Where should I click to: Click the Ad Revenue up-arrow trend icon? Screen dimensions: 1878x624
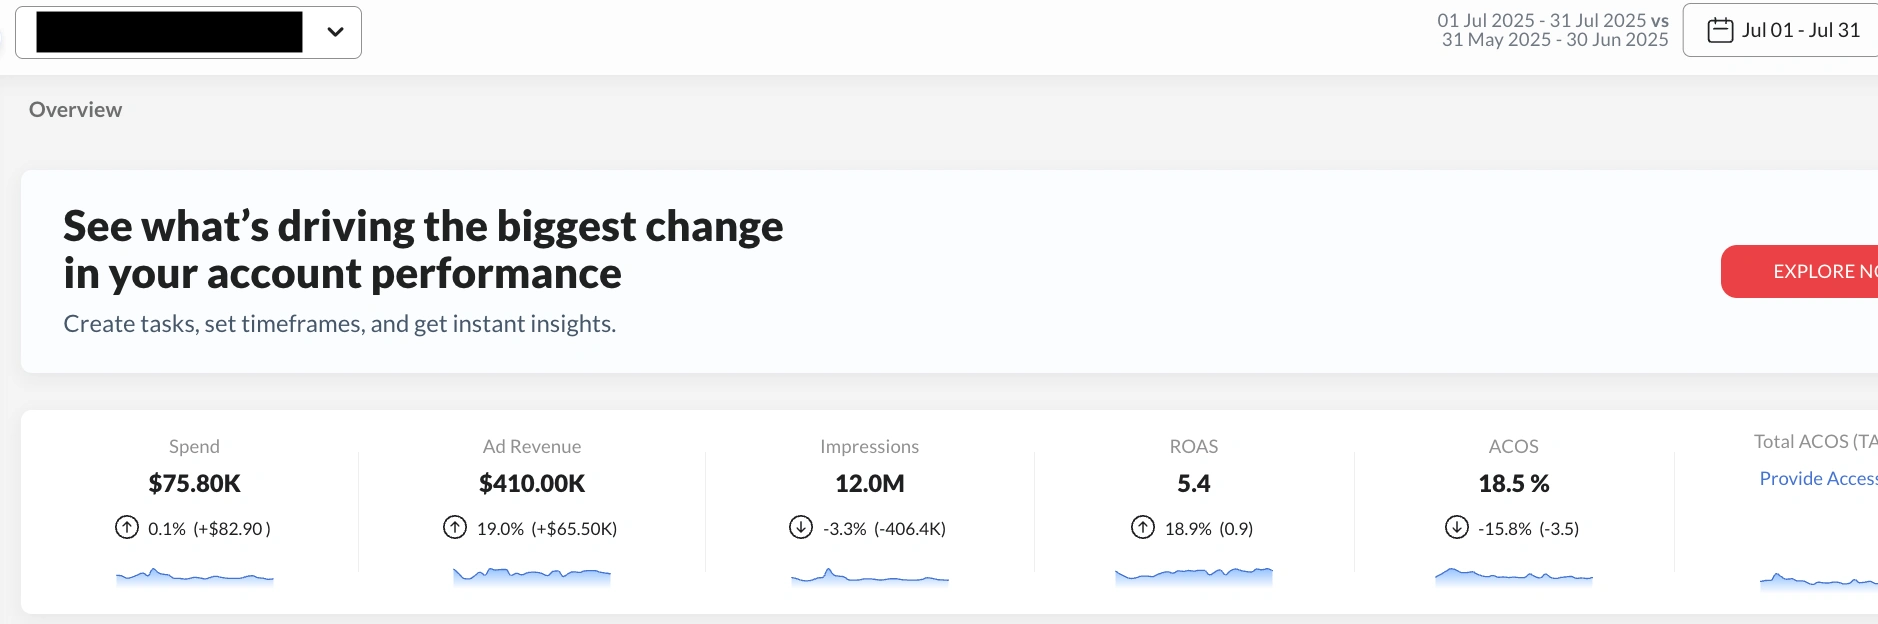click(455, 527)
